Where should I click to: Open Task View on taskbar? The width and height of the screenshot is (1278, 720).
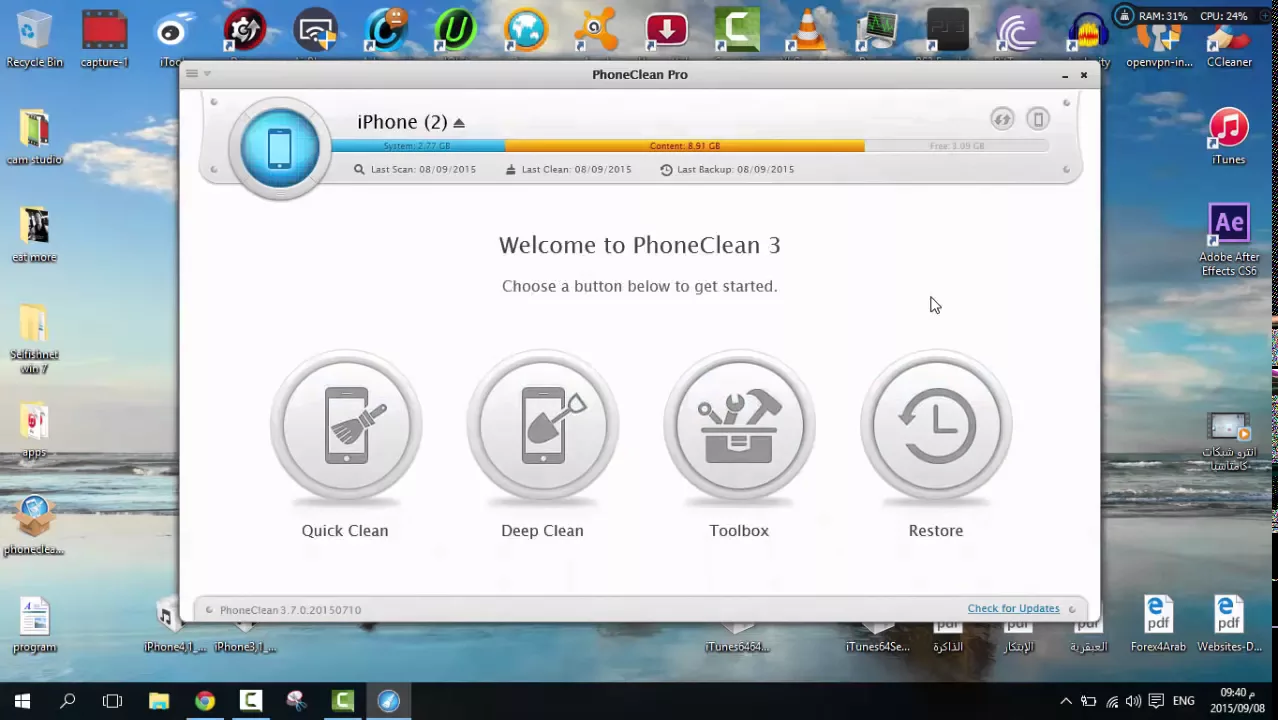112,701
